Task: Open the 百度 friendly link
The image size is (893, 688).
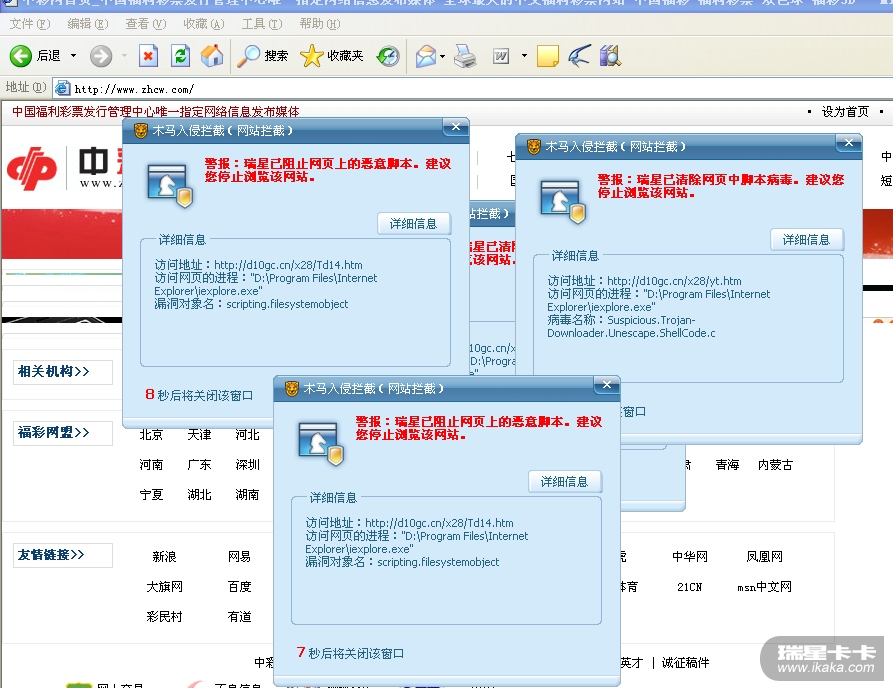Action: click(239, 587)
